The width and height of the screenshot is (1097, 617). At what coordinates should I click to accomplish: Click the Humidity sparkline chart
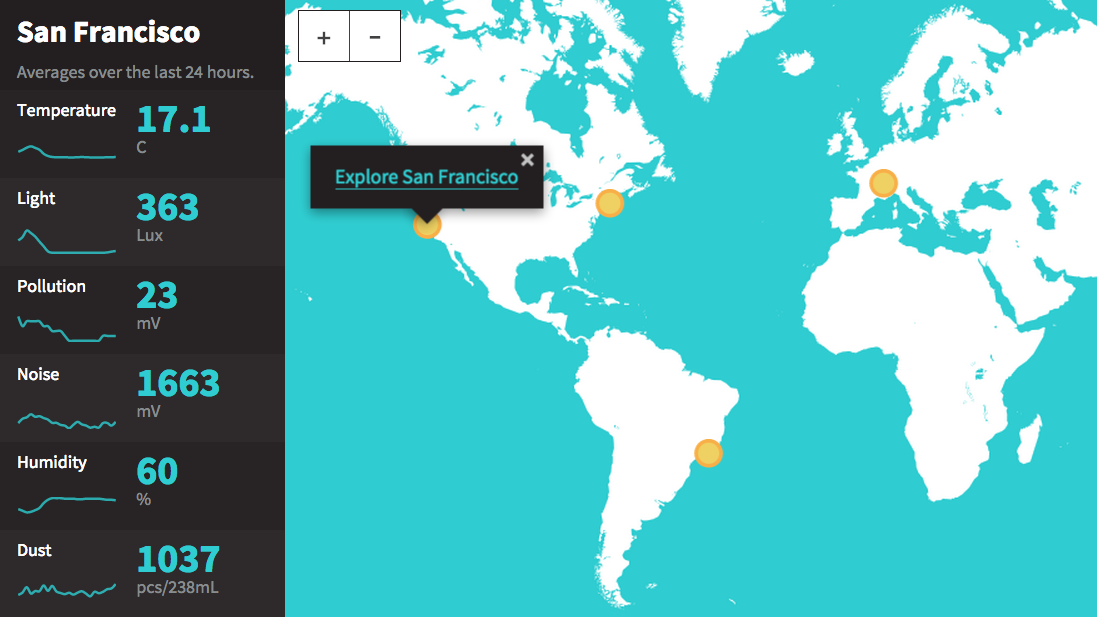coord(66,503)
